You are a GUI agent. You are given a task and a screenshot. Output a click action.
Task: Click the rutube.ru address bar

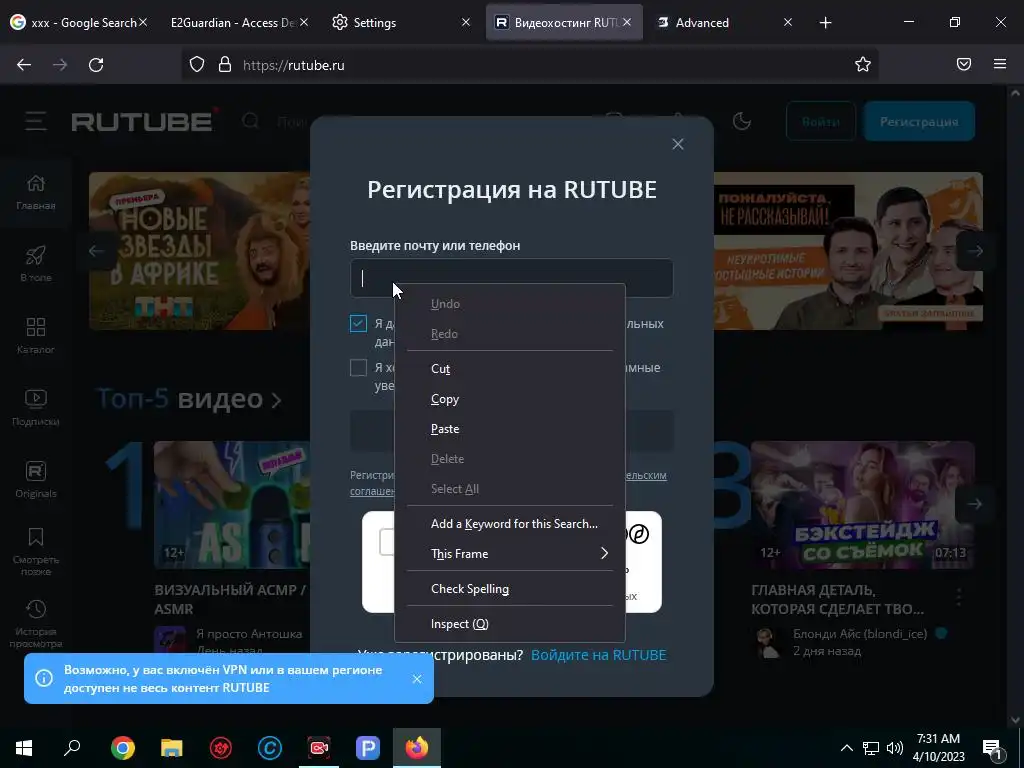(x=529, y=65)
